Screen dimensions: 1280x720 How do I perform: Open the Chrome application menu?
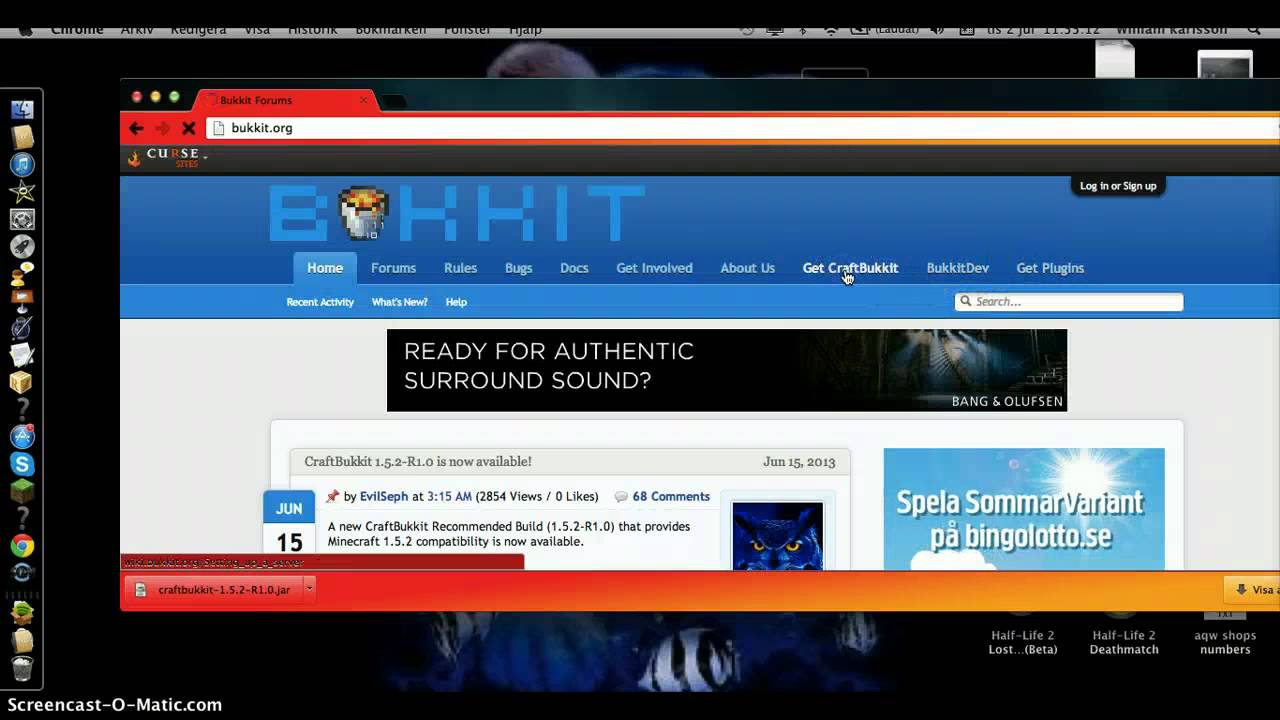tap(77, 30)
